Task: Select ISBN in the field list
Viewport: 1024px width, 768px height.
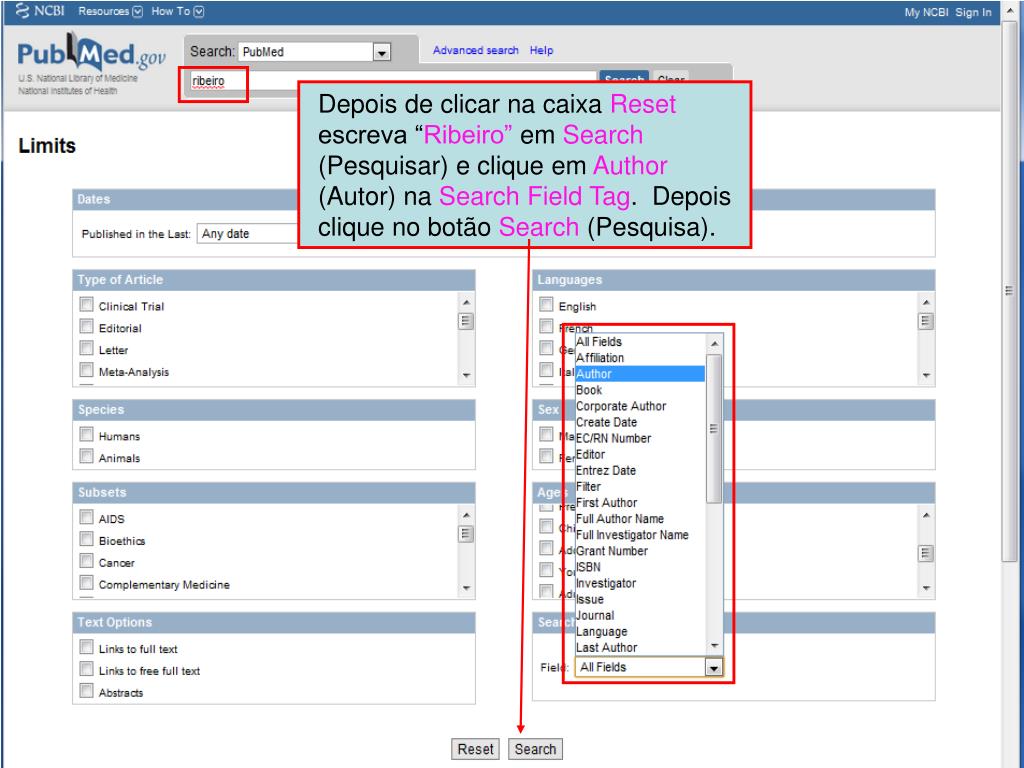Action: coord(639,568)
